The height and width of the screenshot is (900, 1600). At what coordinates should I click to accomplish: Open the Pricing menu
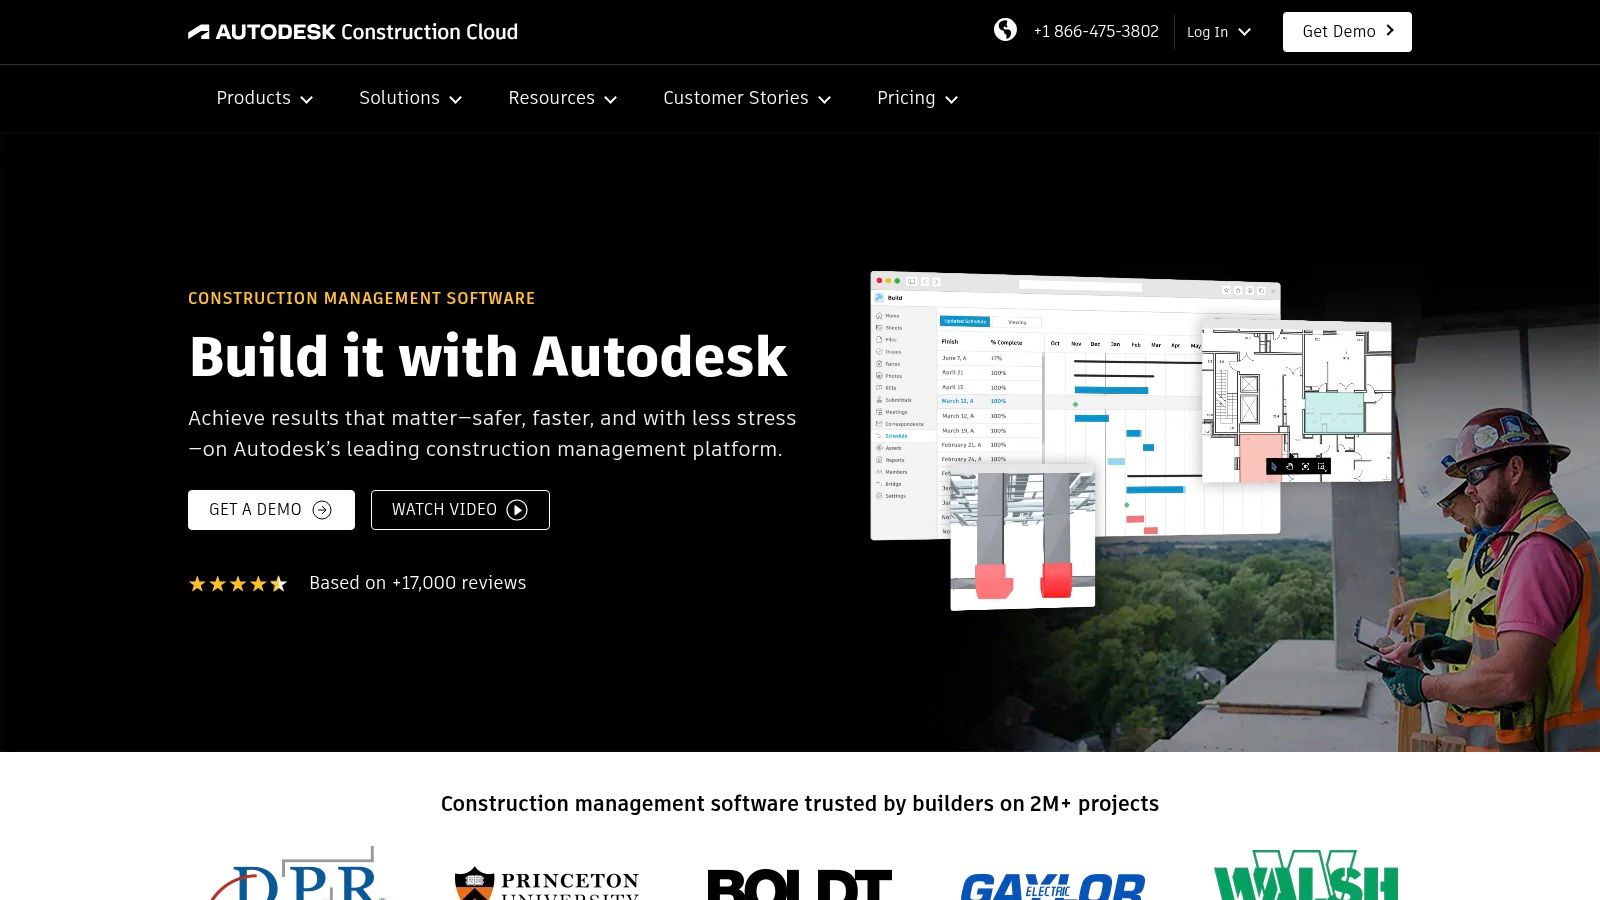918,98
